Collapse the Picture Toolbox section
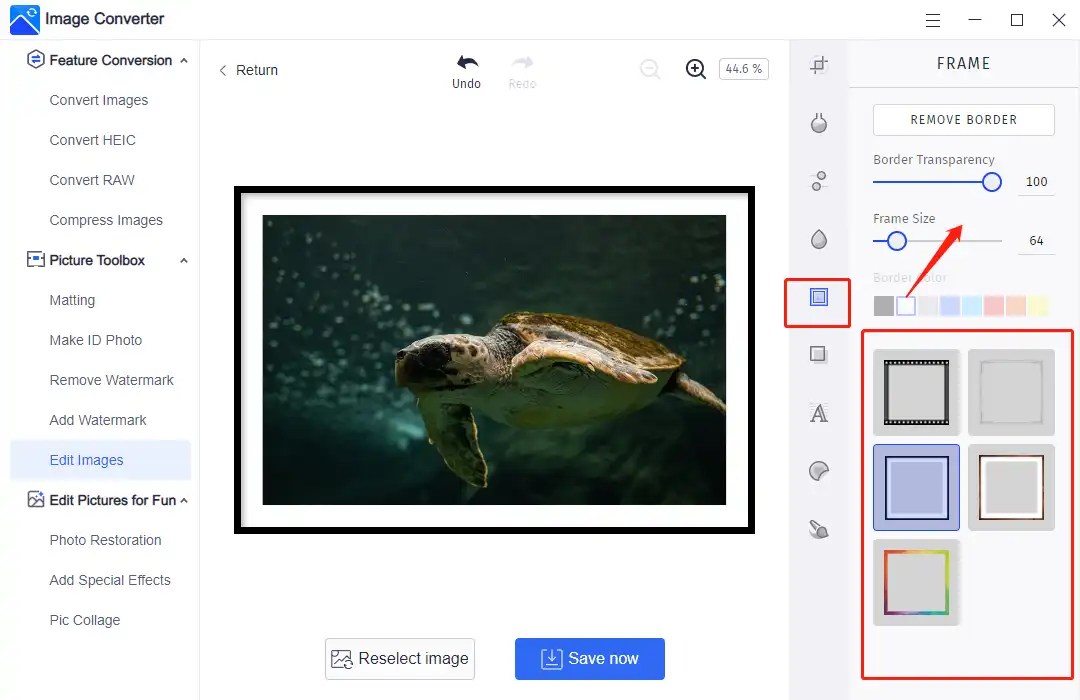 (x=183, y=260)
